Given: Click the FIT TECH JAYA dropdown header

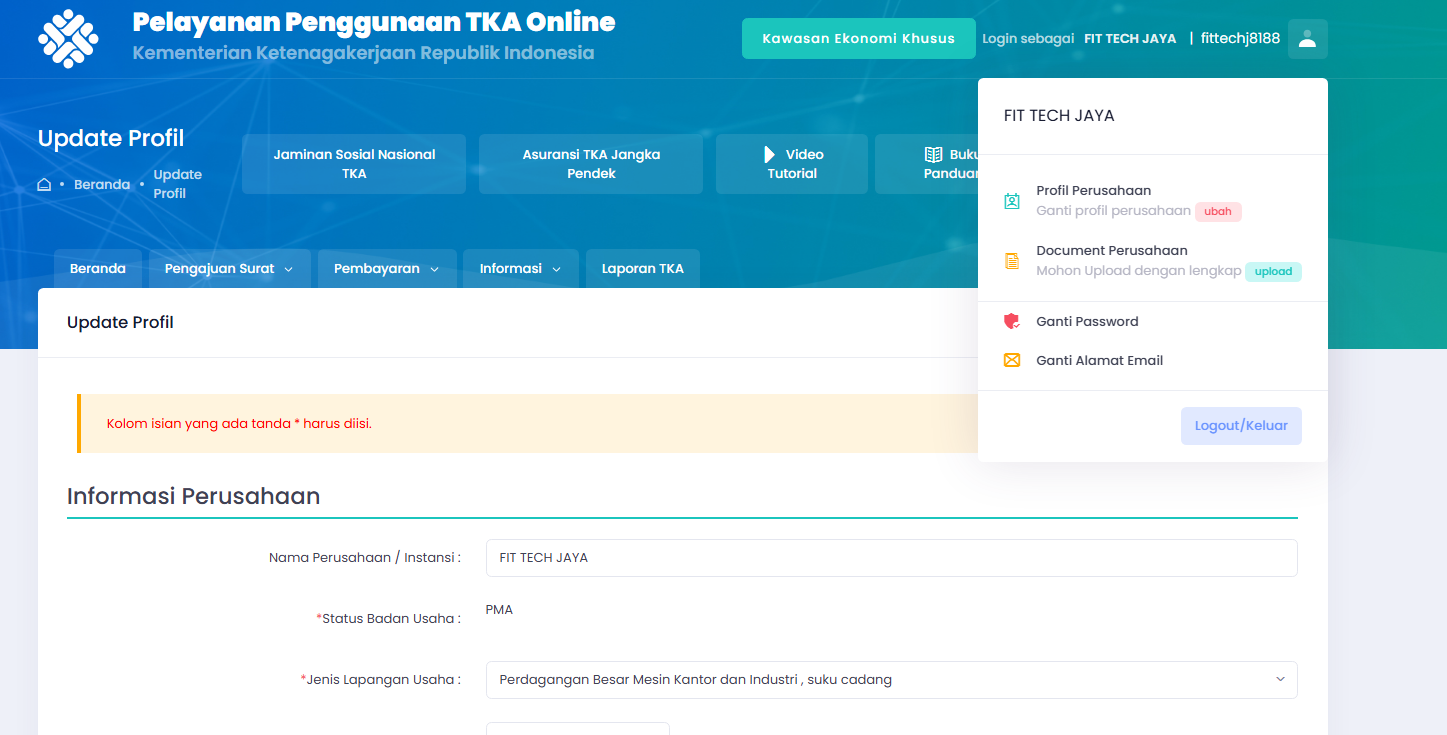Looking at the screenshot, I should pos(1059,116).
